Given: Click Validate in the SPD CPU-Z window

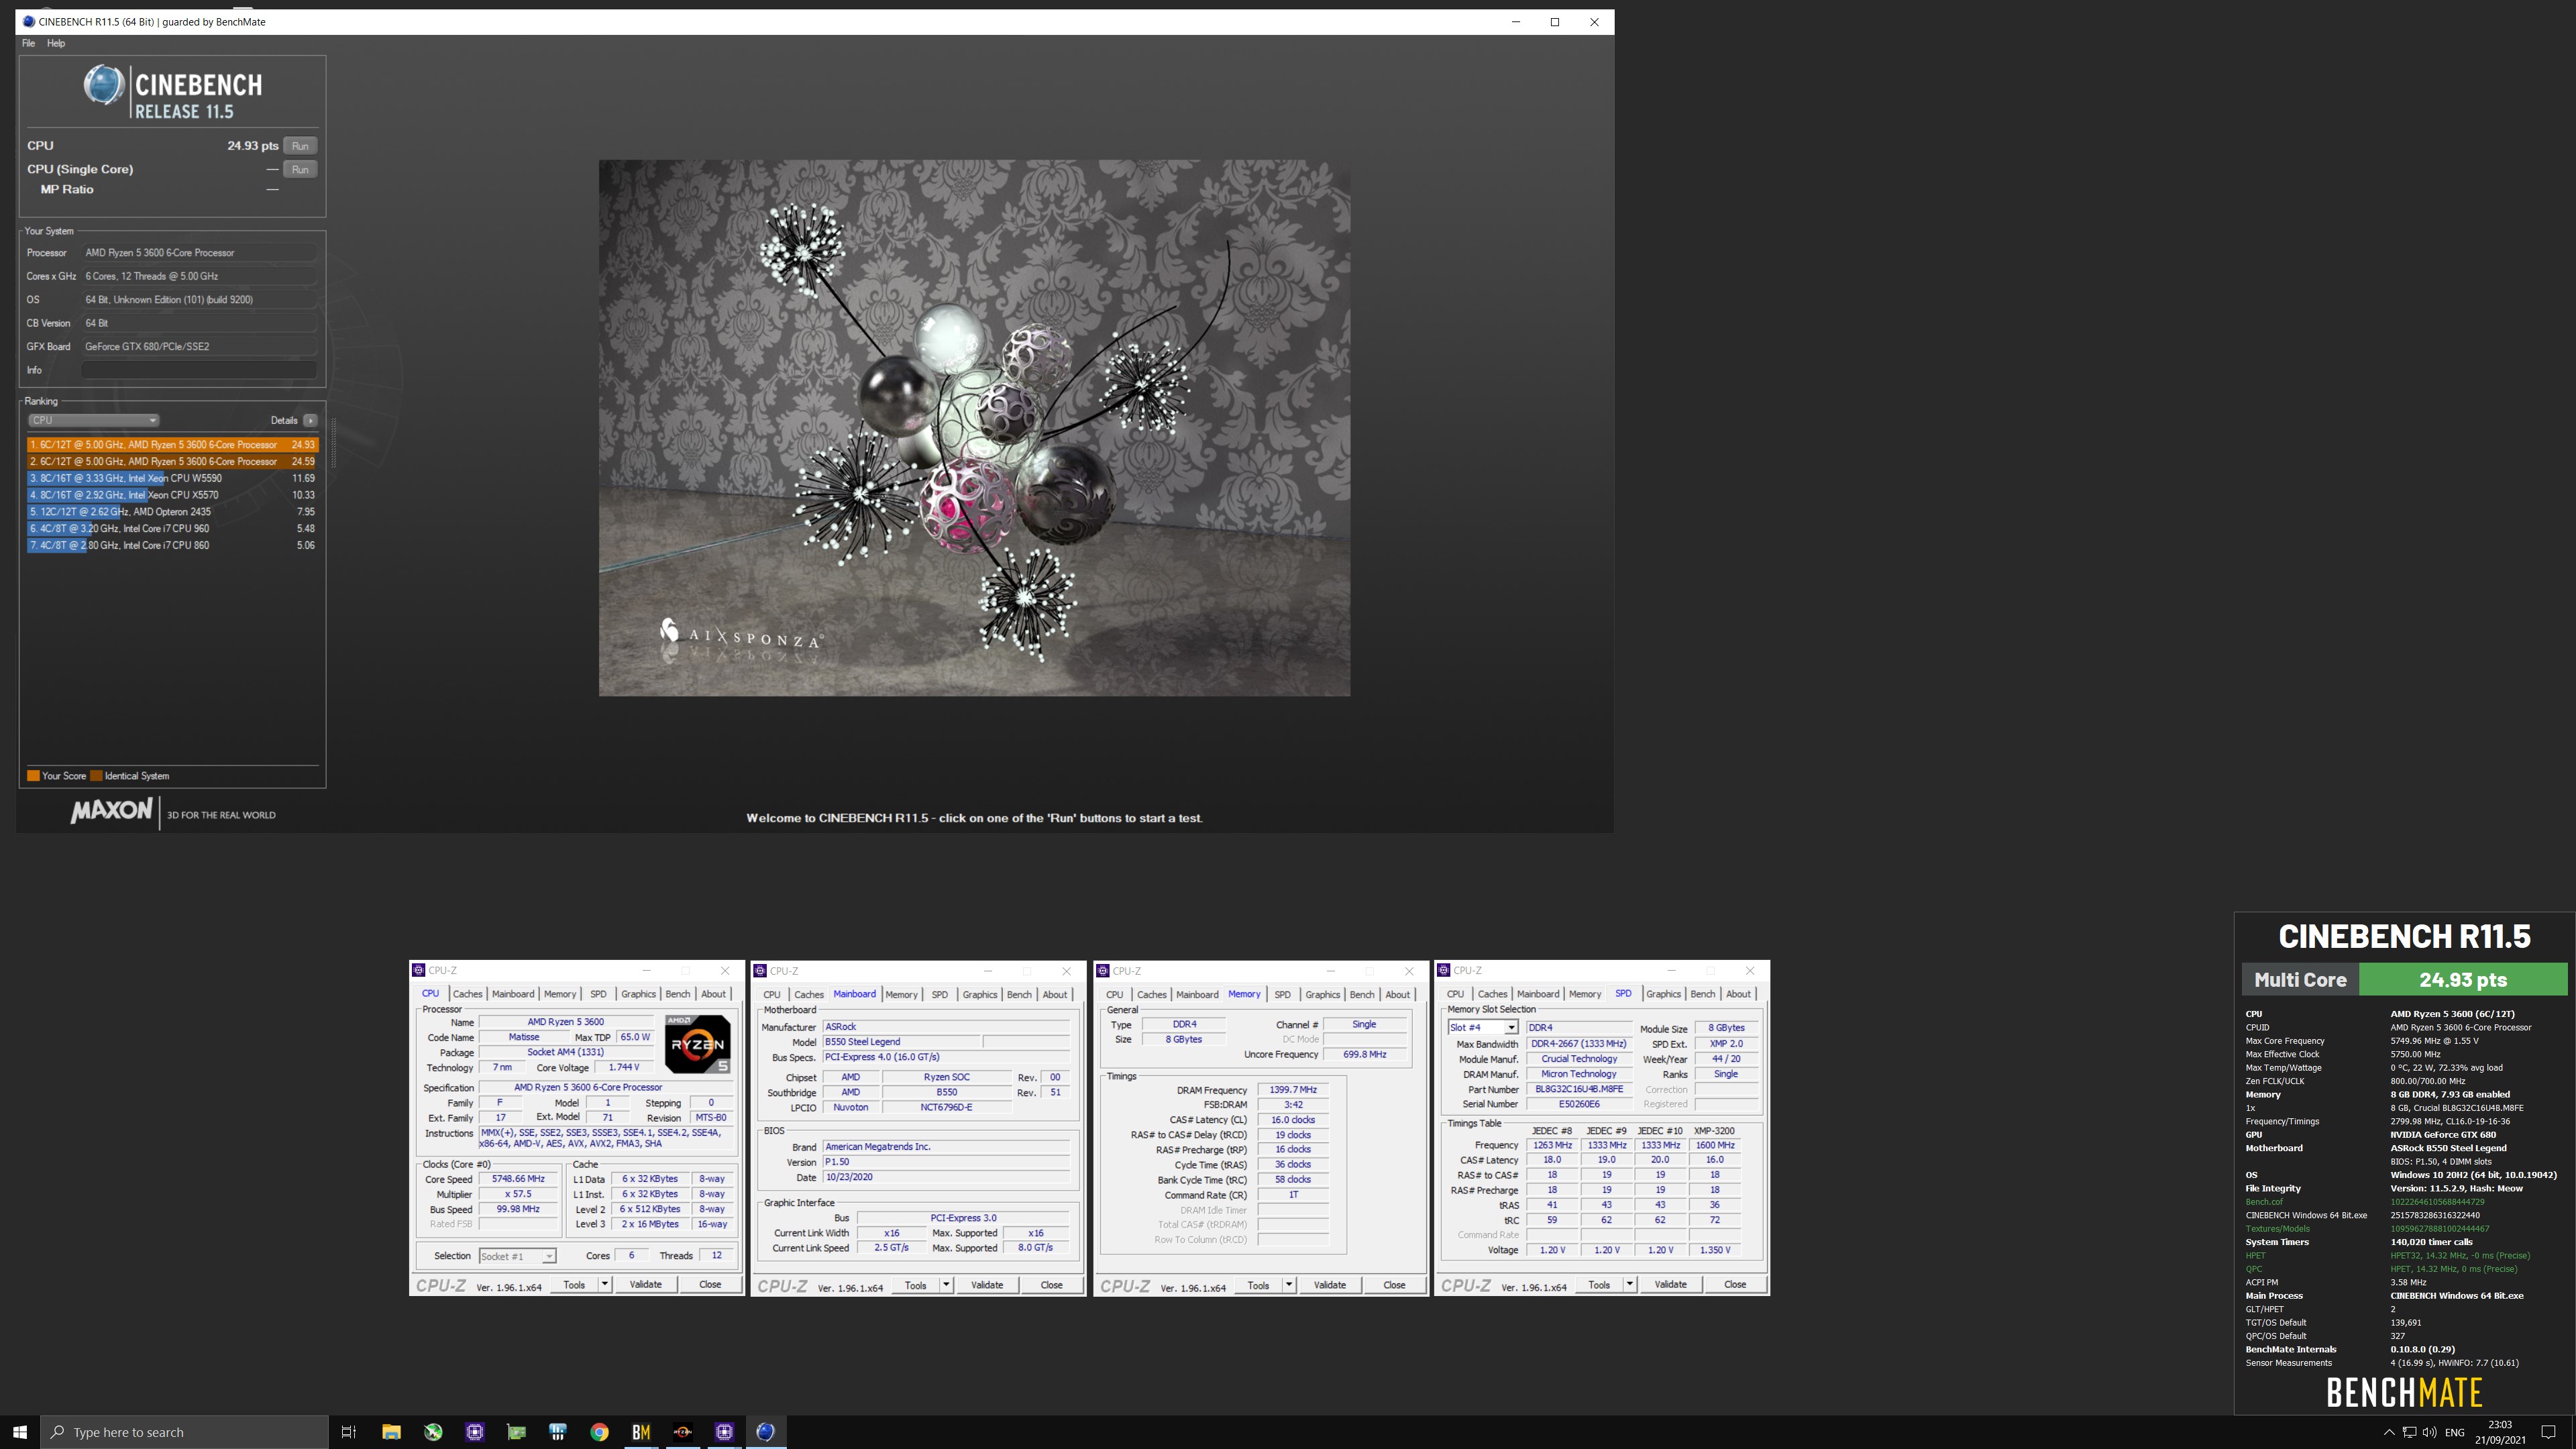Looking at the screenshot, I should click(x=1670, y=1285).
